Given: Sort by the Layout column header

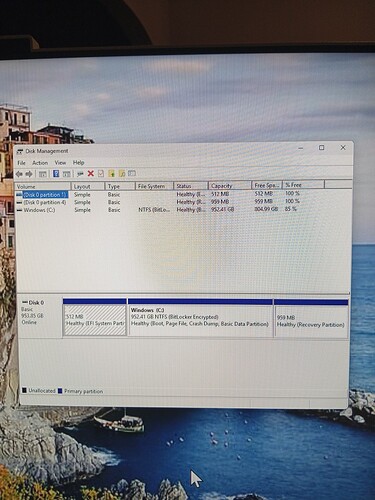Looking at the screenshot, I should point(88,186).
